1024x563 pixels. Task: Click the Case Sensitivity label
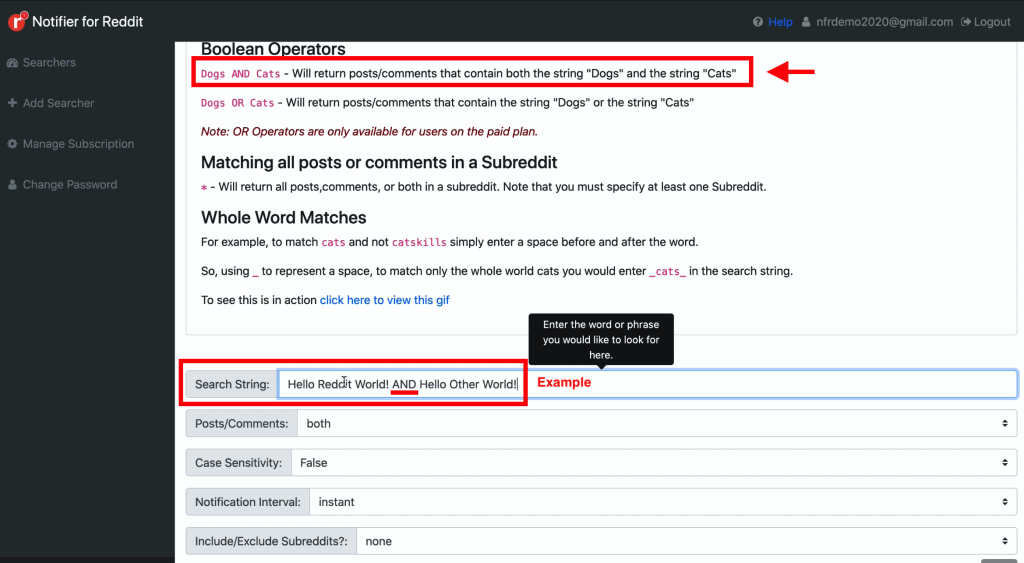click(238, 462)
